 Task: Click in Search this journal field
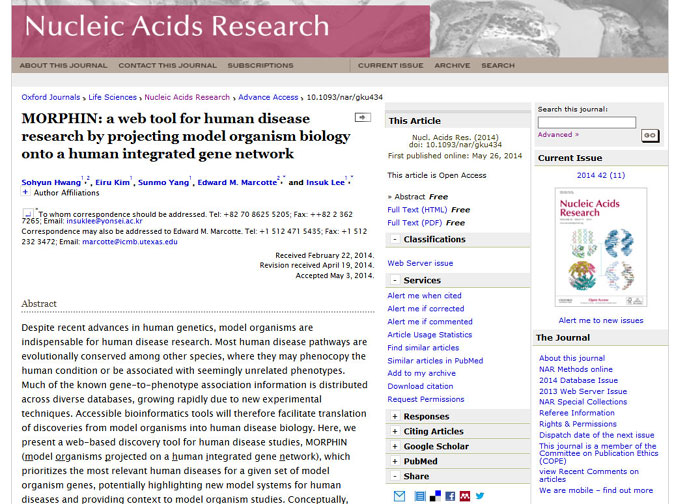pos(587,122)
